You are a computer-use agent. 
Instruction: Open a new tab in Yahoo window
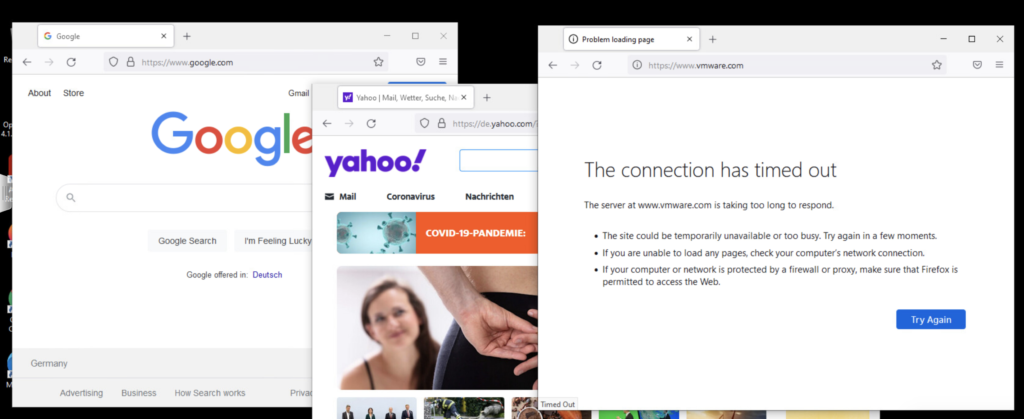(x=487, y=98)
